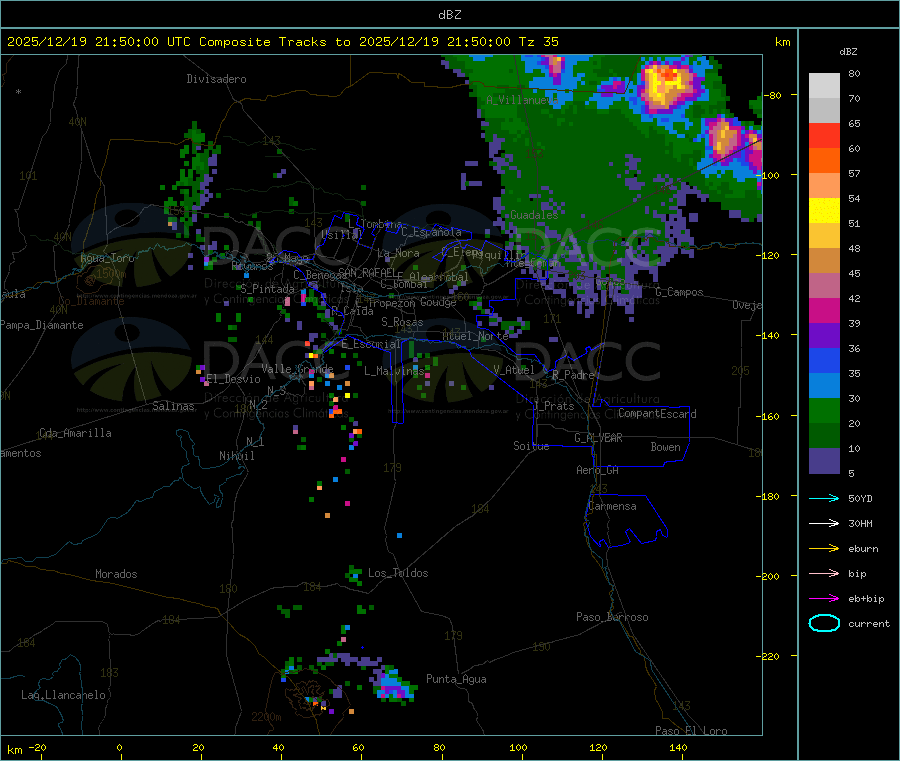Click the 'El_Desvio' map label
Screen dimensions: 900x761
click(x=233, y=379)
